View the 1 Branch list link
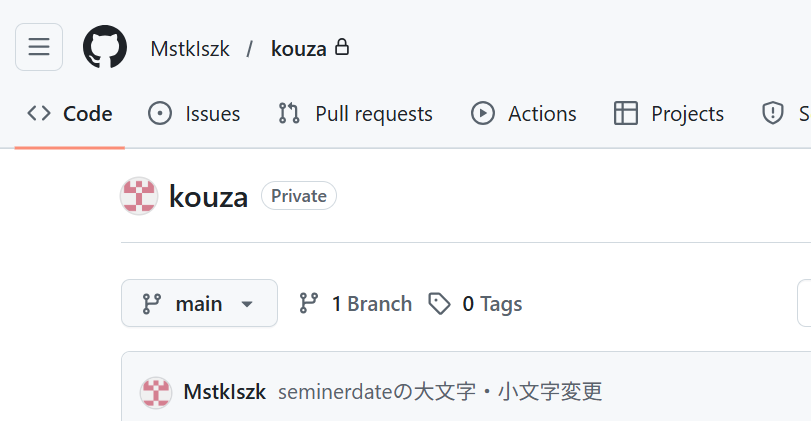 pyautogui.click(x=355, y=304)
